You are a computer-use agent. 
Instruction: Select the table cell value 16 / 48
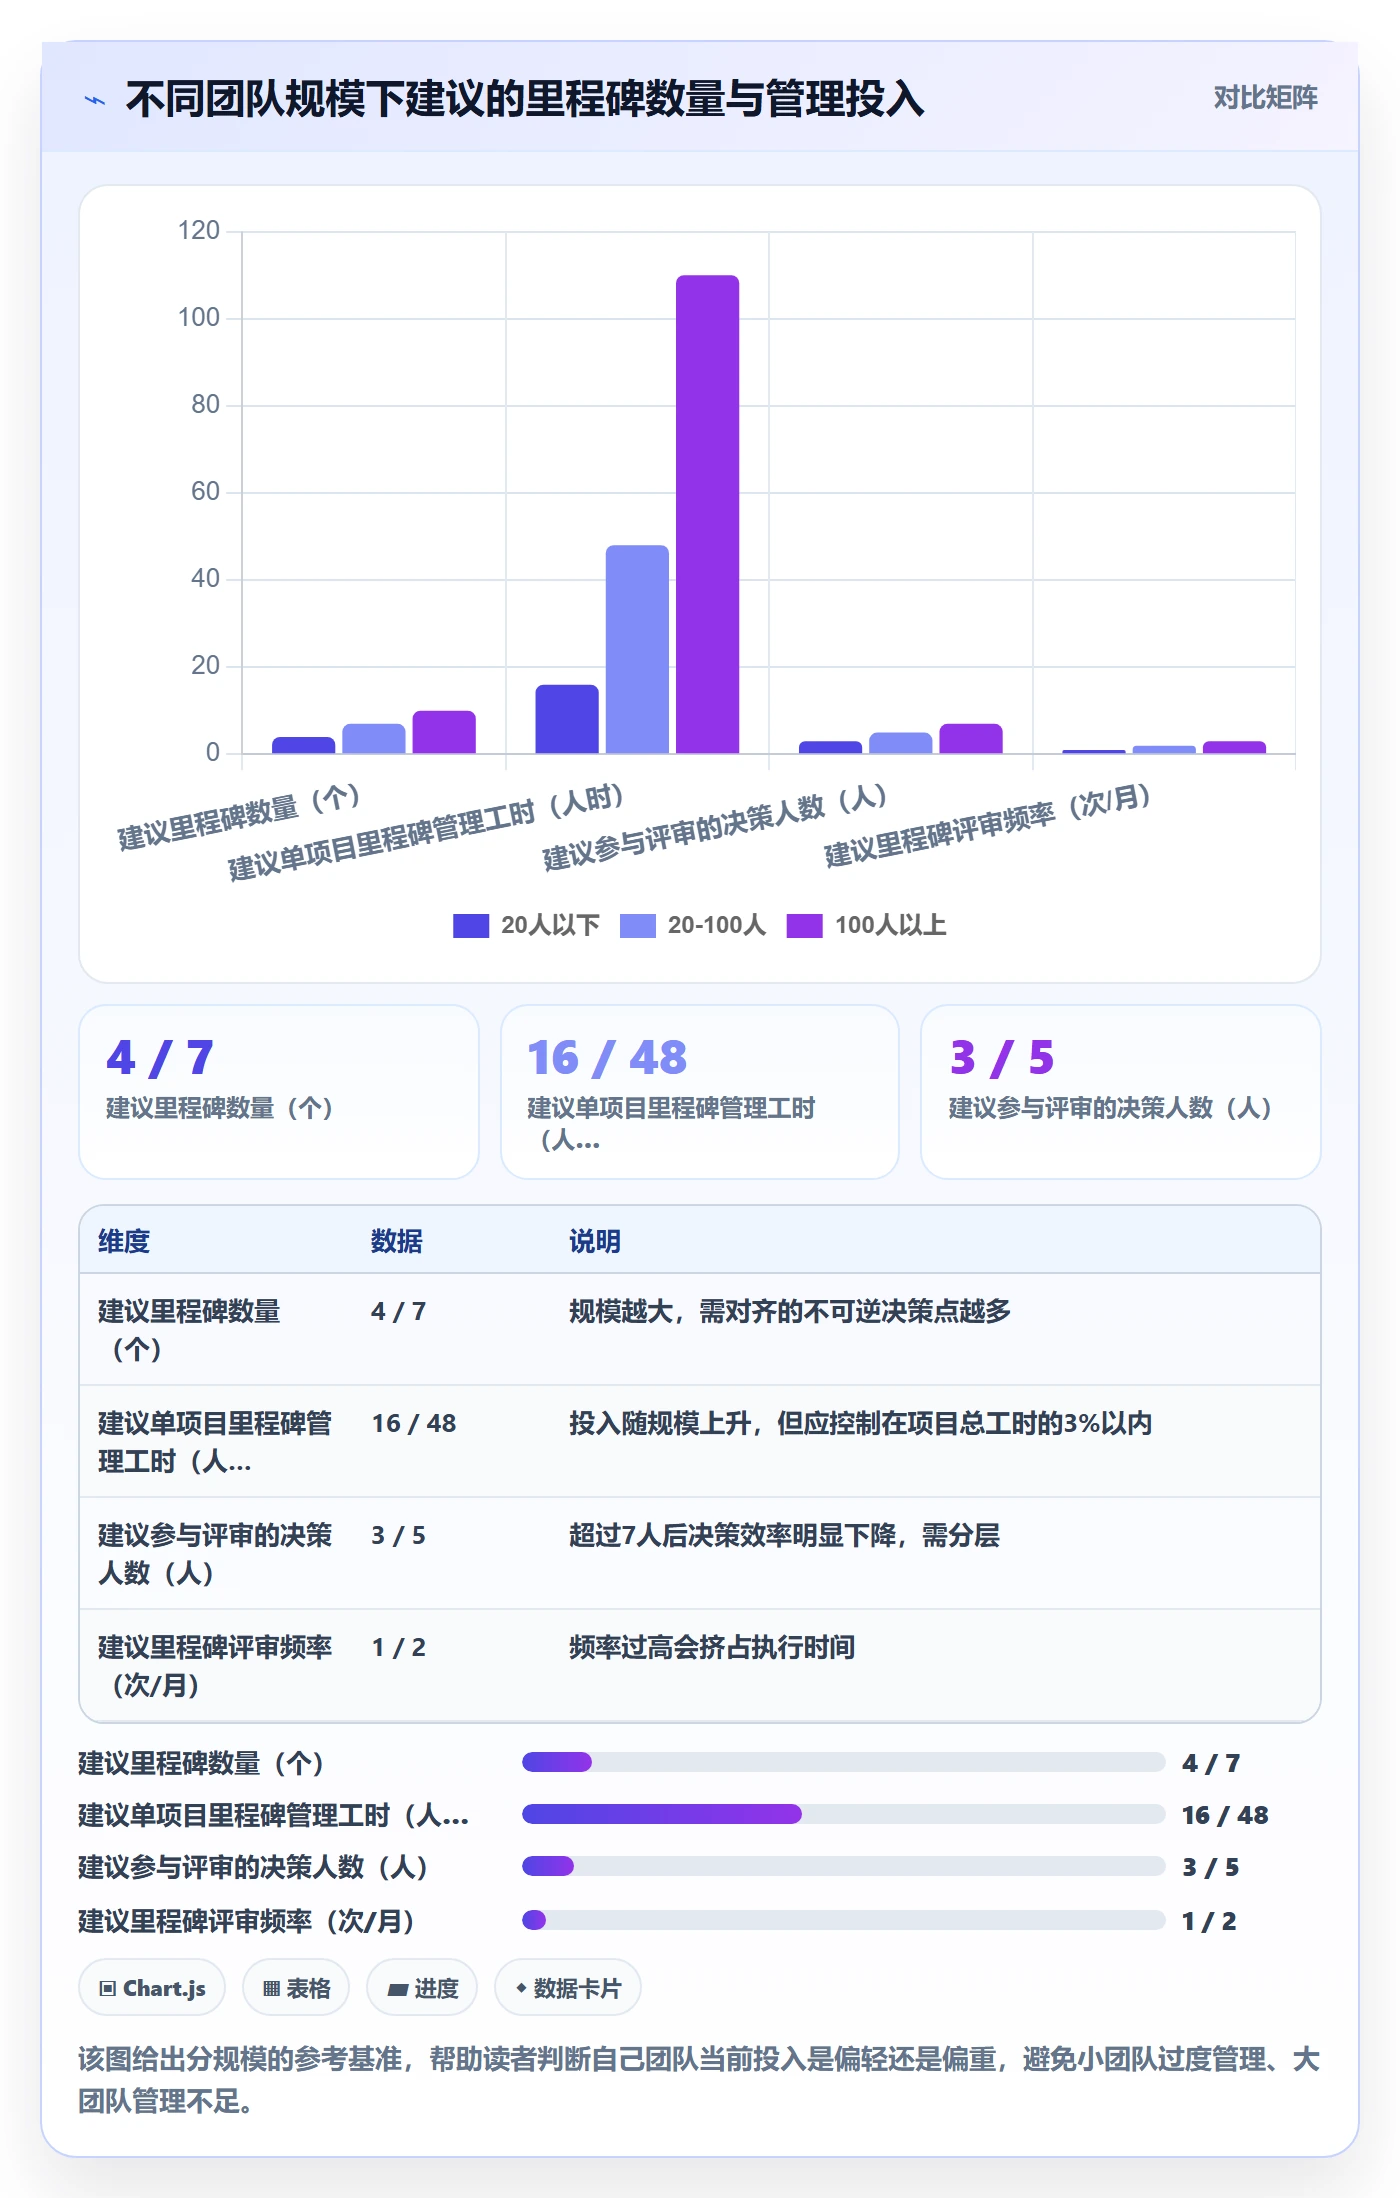414,1423
